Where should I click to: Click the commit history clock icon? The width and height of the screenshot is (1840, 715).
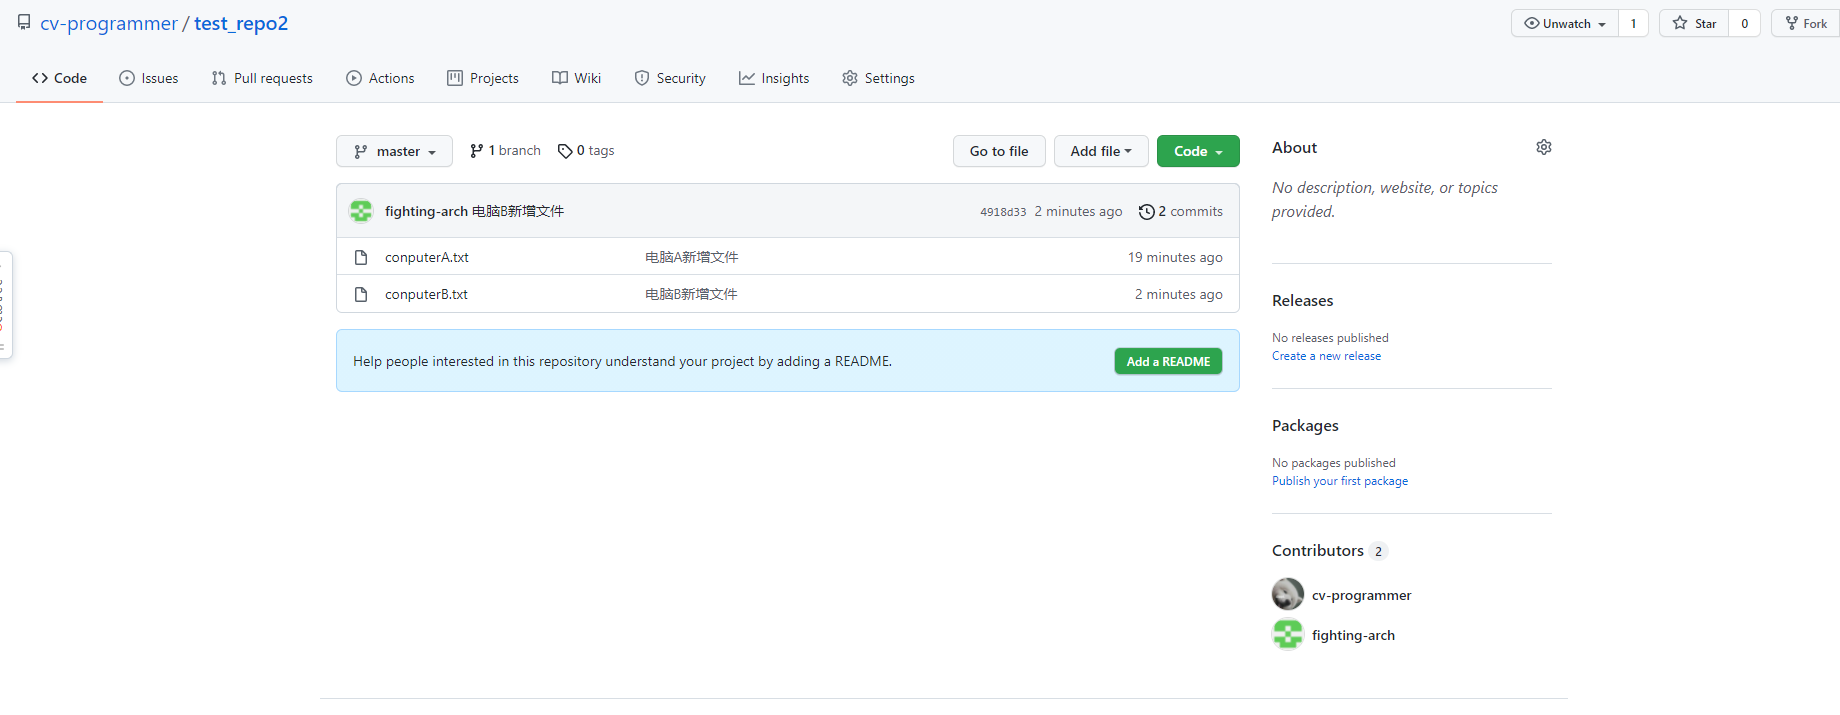click(1146, 212)
